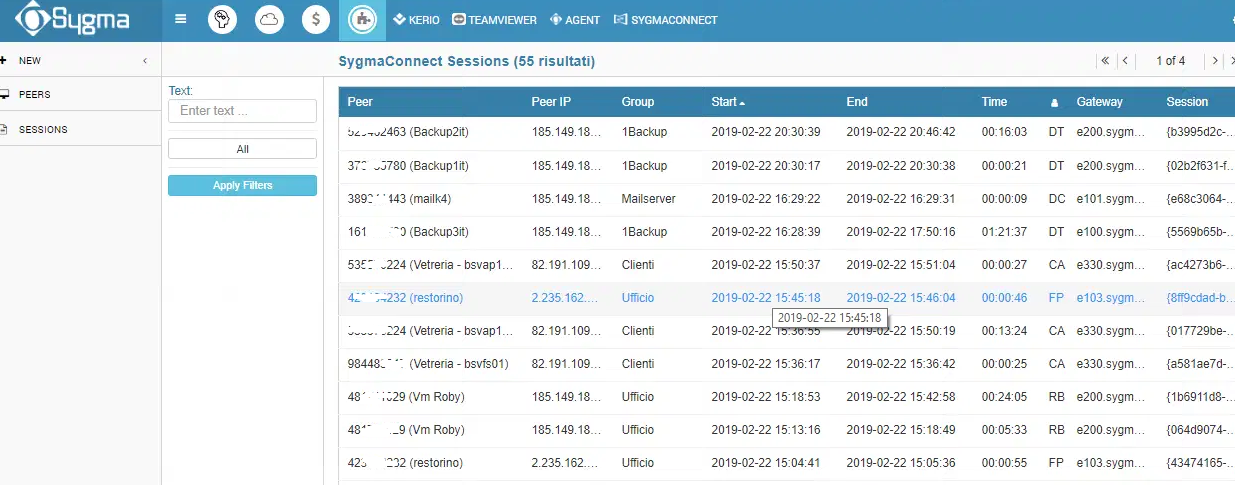Open the Kerio menu item

(416, 20)
